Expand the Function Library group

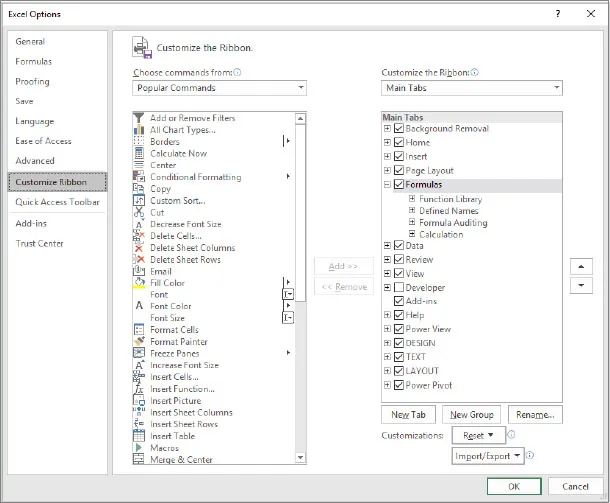(412, 199)
